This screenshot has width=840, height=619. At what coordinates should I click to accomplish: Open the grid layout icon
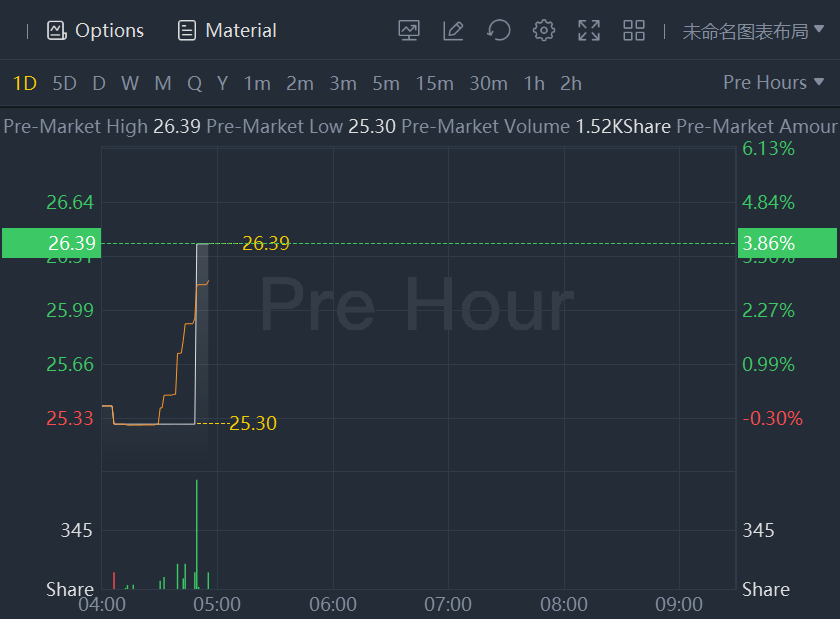(x=634, y=31)
